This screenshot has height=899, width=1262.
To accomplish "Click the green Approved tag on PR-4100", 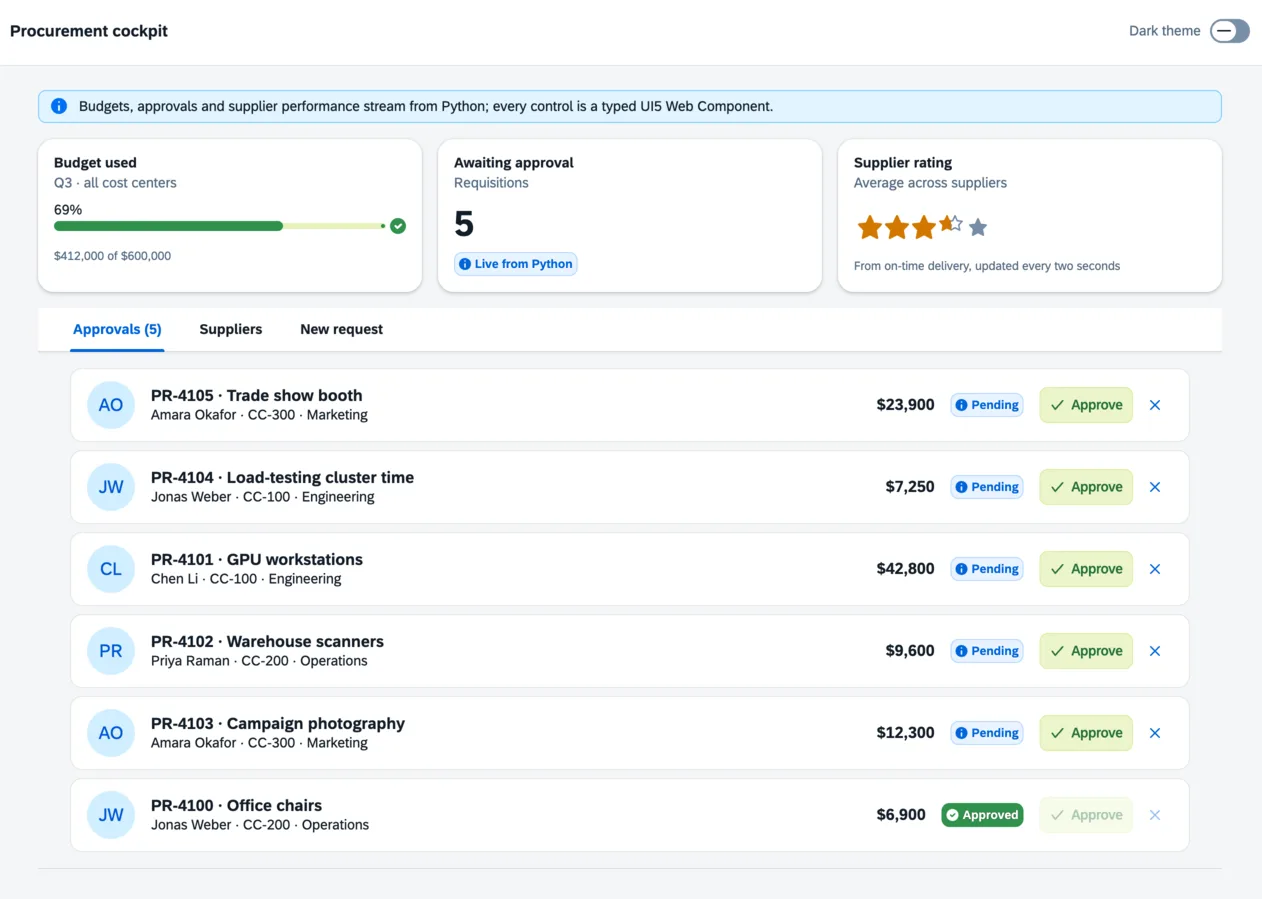I will click(982, 815).
